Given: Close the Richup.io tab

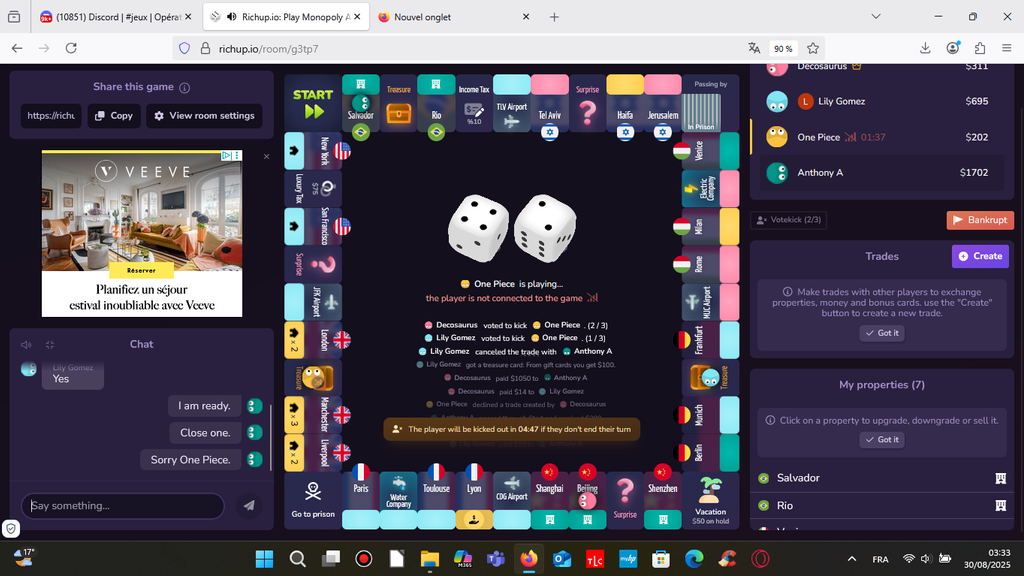Looking at the screenshot, I should pos(357,17).
